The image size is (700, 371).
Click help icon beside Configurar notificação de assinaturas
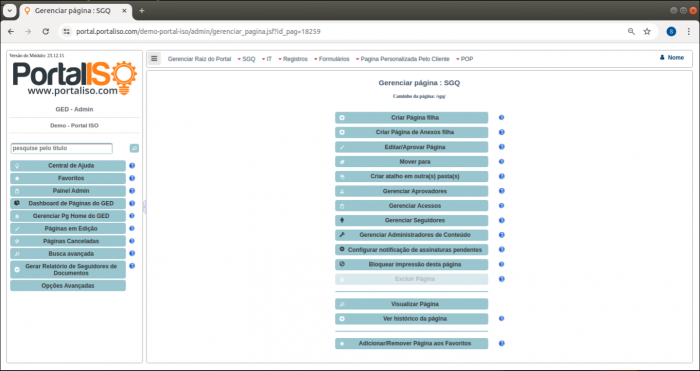tap(501, 250)
